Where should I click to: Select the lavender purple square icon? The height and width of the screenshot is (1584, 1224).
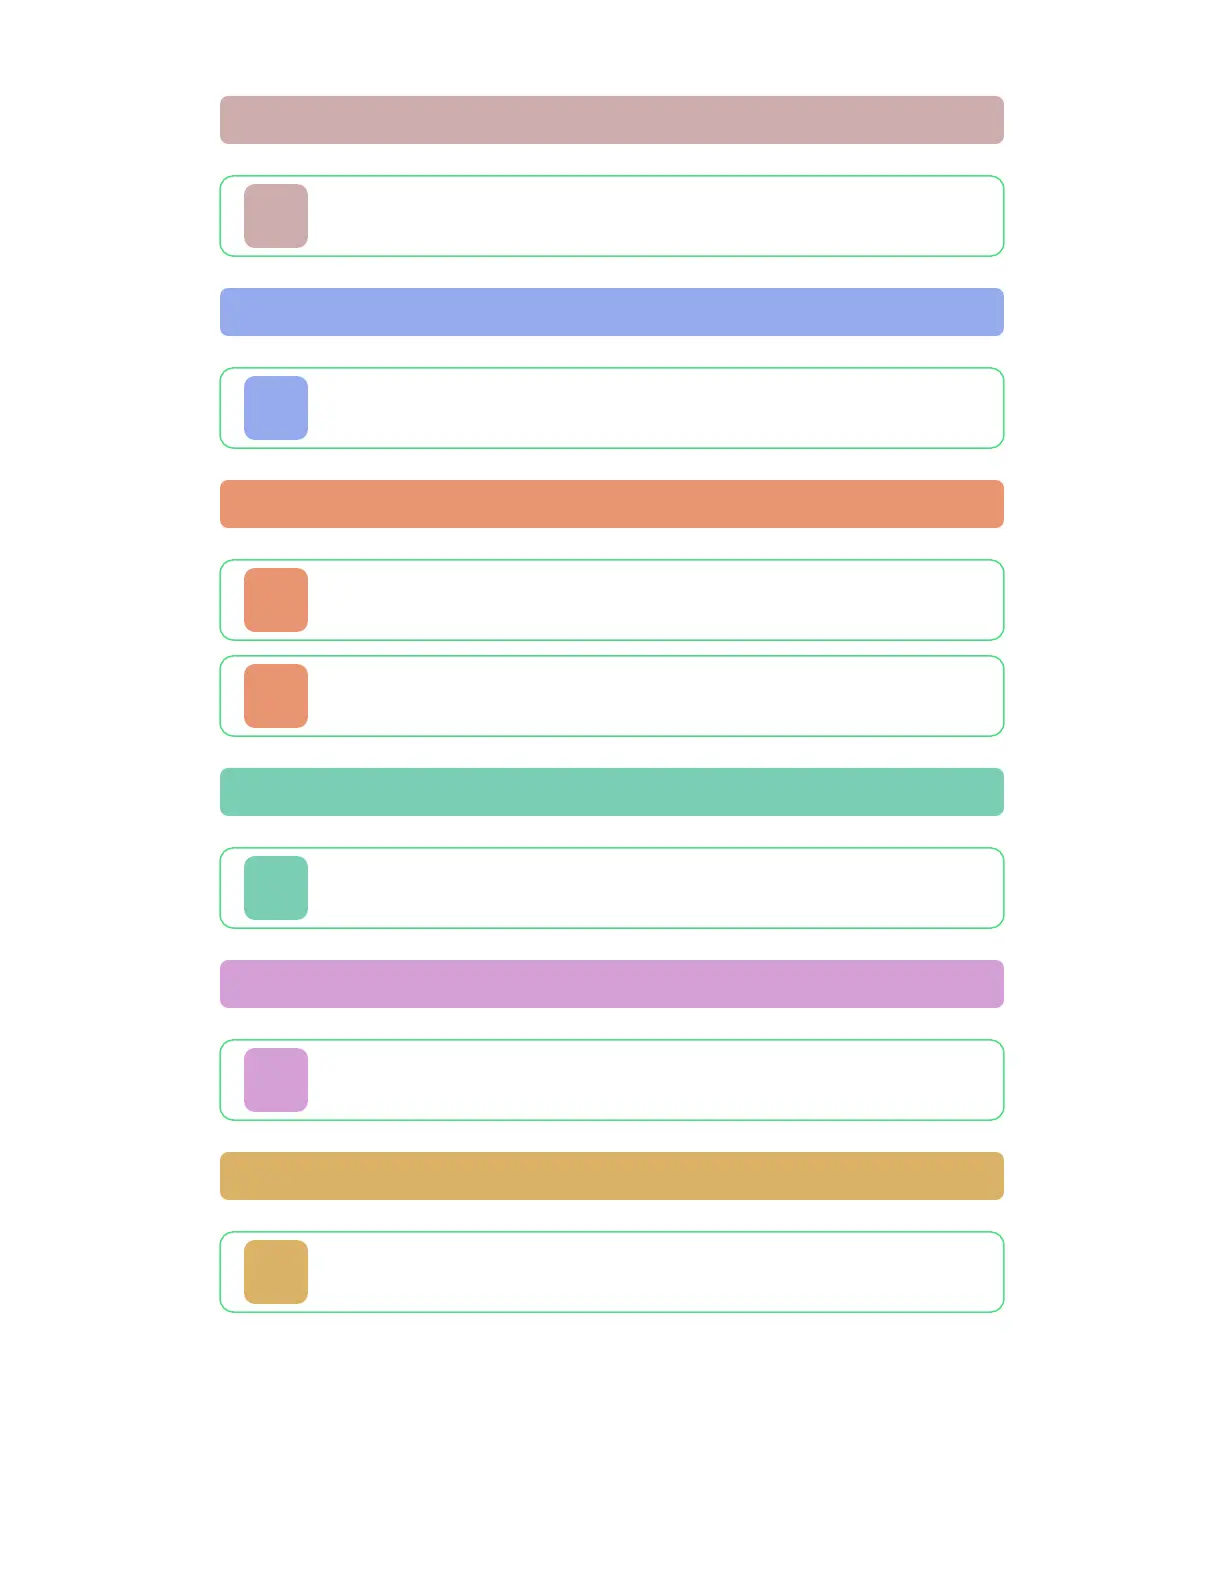[x=276, y=1080]
